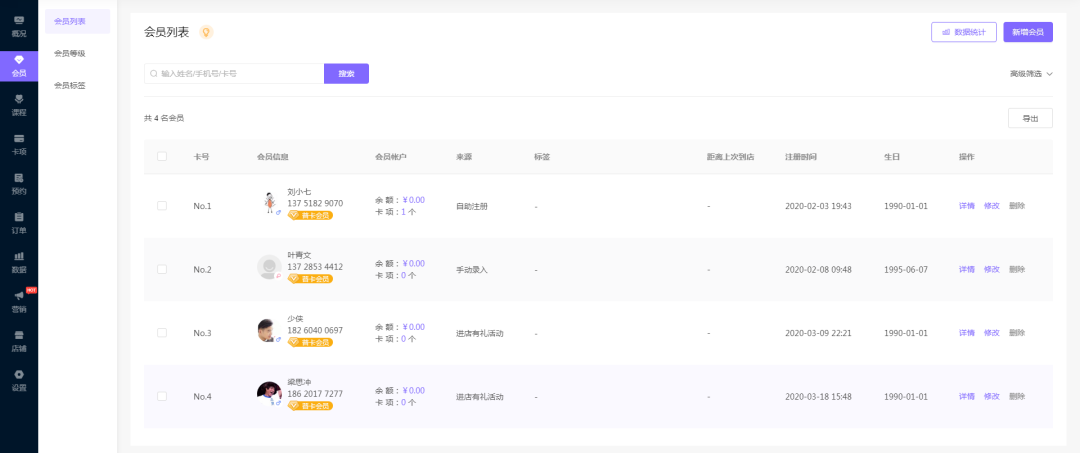Click the lightbulb tip icon beside 会员列表
Image resolution: width=1080 pixels, height=453 pixels.
coord(206,32)
